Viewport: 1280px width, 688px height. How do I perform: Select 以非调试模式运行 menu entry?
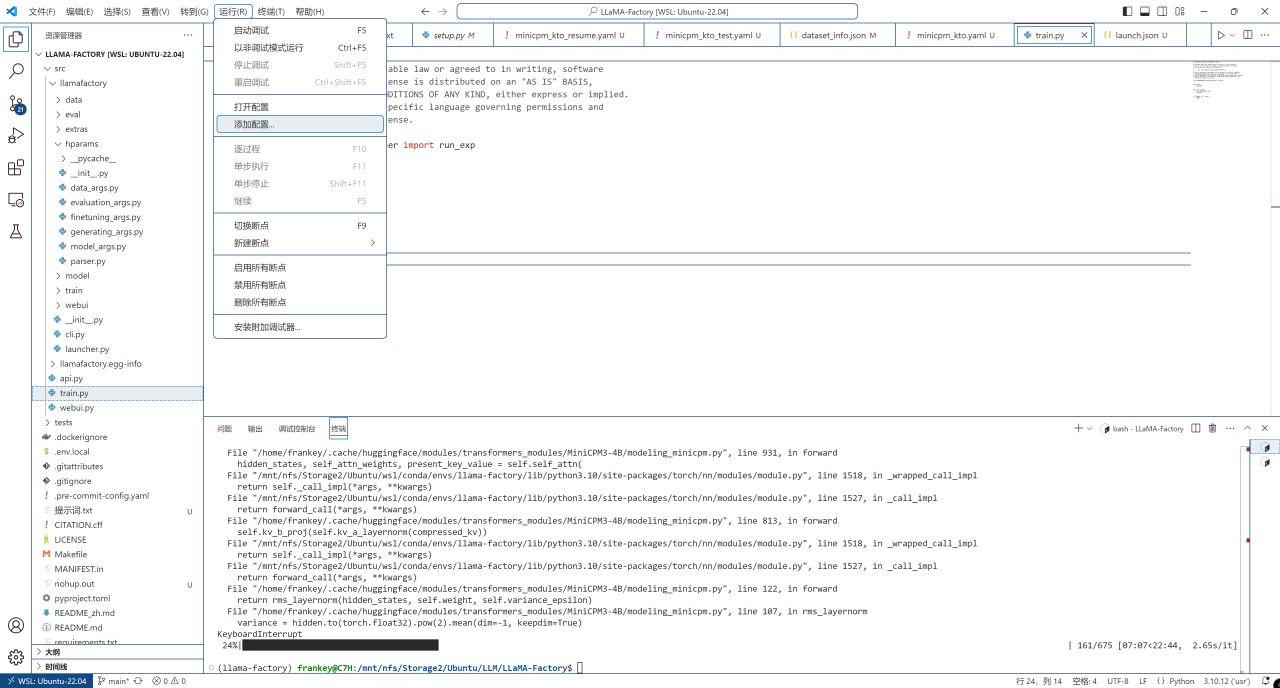coord(300,47)
